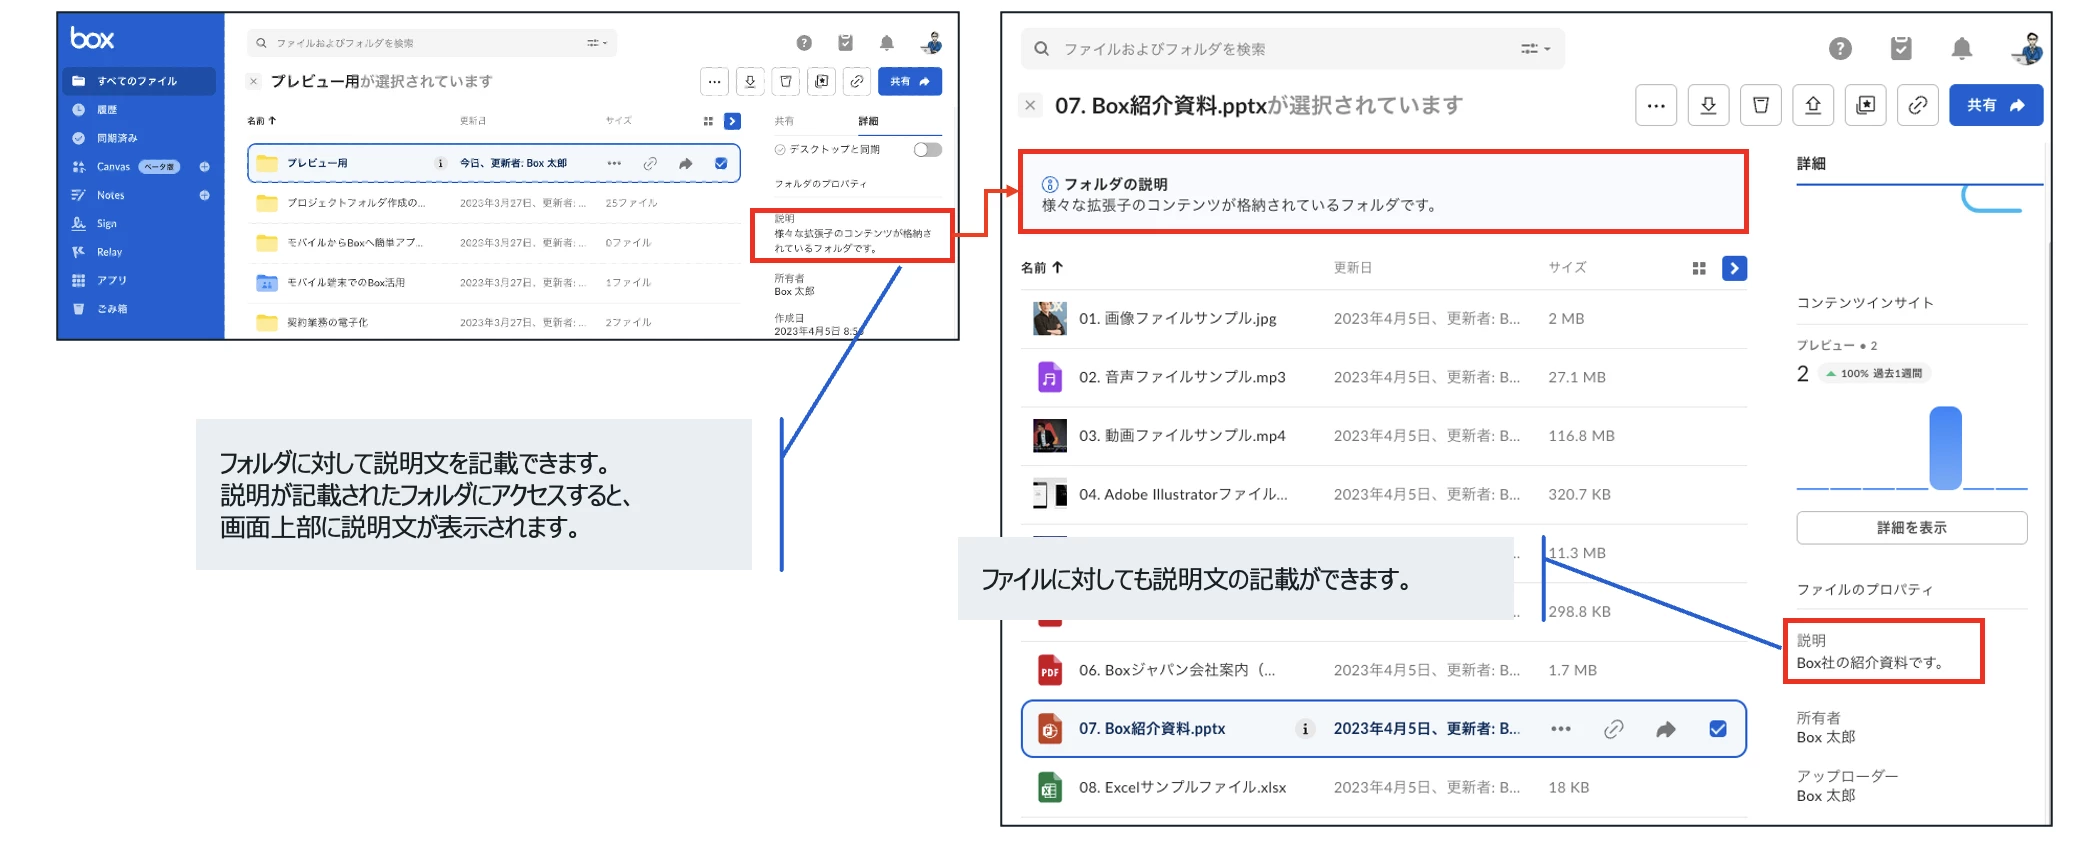2076x841 pixels.
Task: Click the trash icon in the left window toolbar
Action: (786, 81)
